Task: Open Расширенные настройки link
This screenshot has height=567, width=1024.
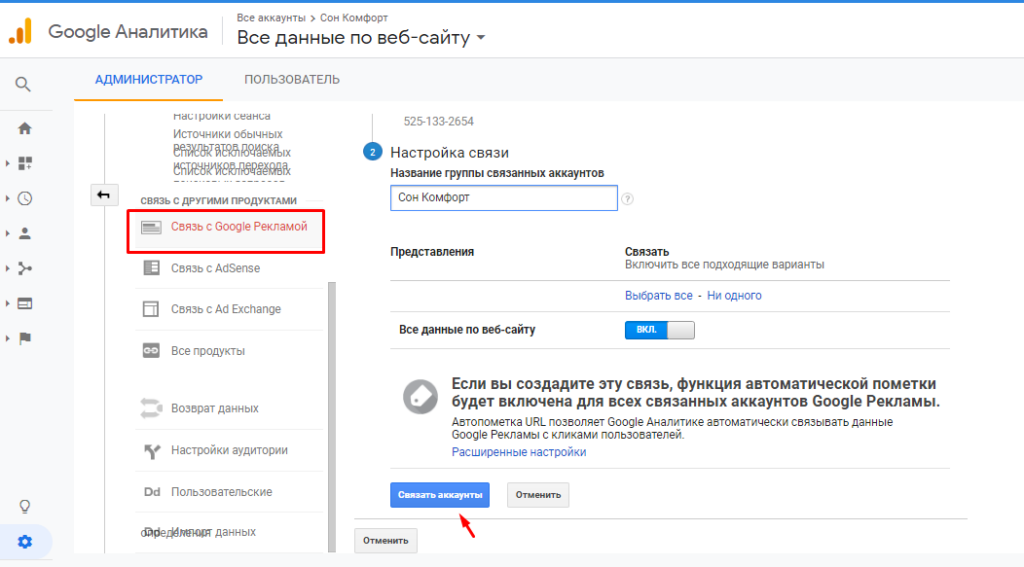Action: click(x=519, y=452)
